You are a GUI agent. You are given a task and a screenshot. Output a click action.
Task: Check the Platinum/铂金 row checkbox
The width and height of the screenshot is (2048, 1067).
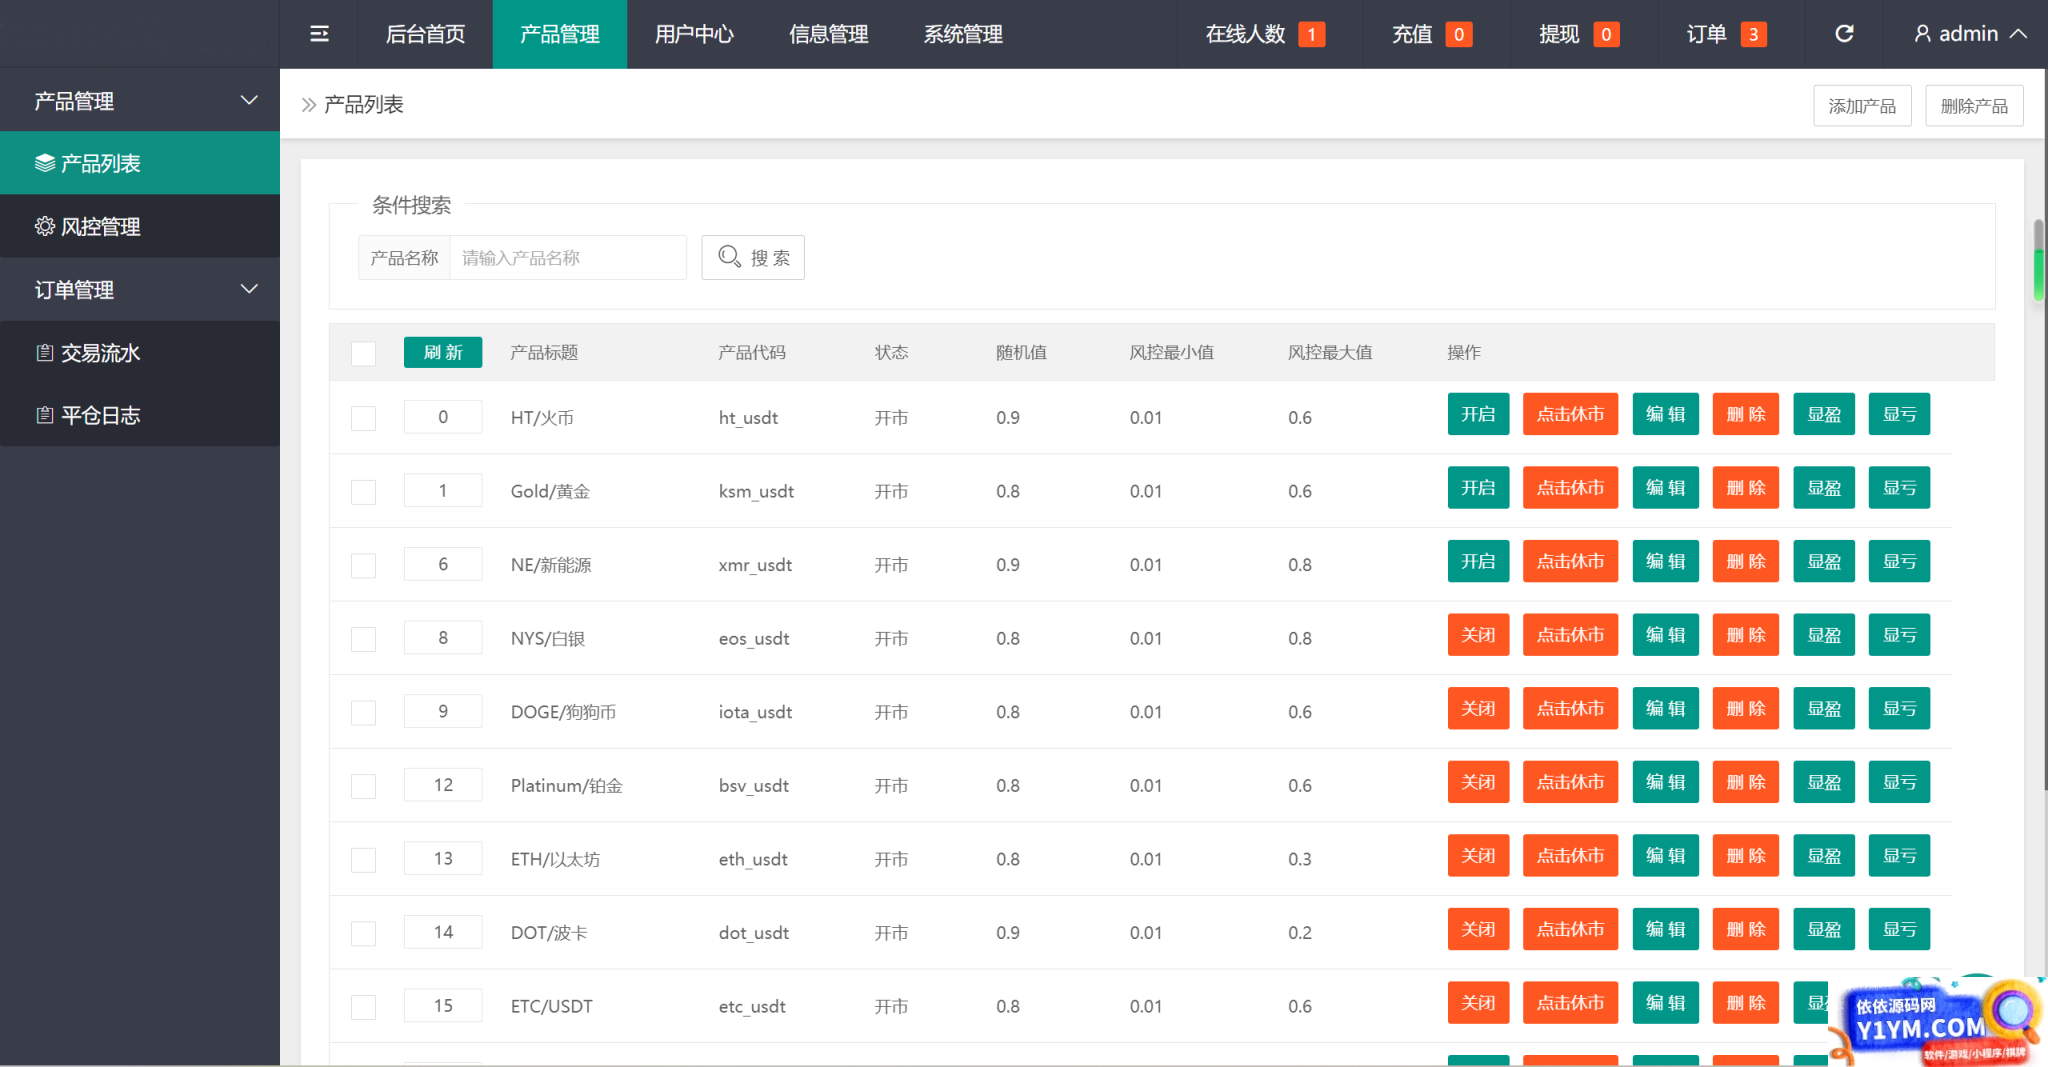pos(364,786)
